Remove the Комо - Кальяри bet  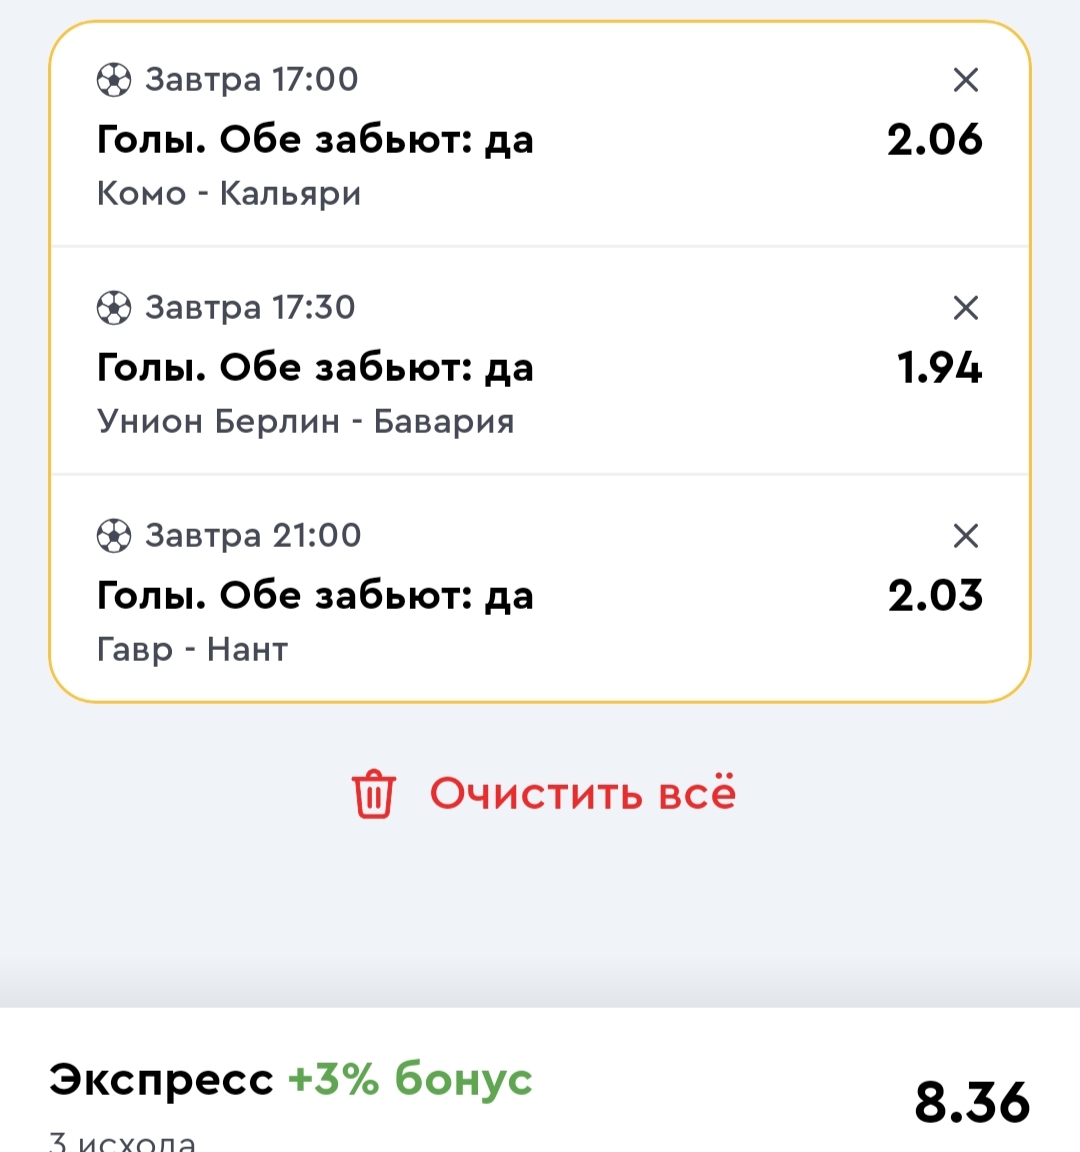[x=965, y=80]
